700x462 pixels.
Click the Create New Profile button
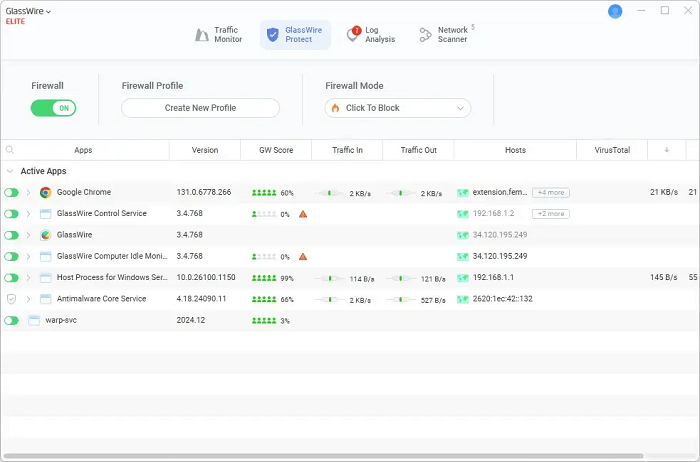point(200,108)
